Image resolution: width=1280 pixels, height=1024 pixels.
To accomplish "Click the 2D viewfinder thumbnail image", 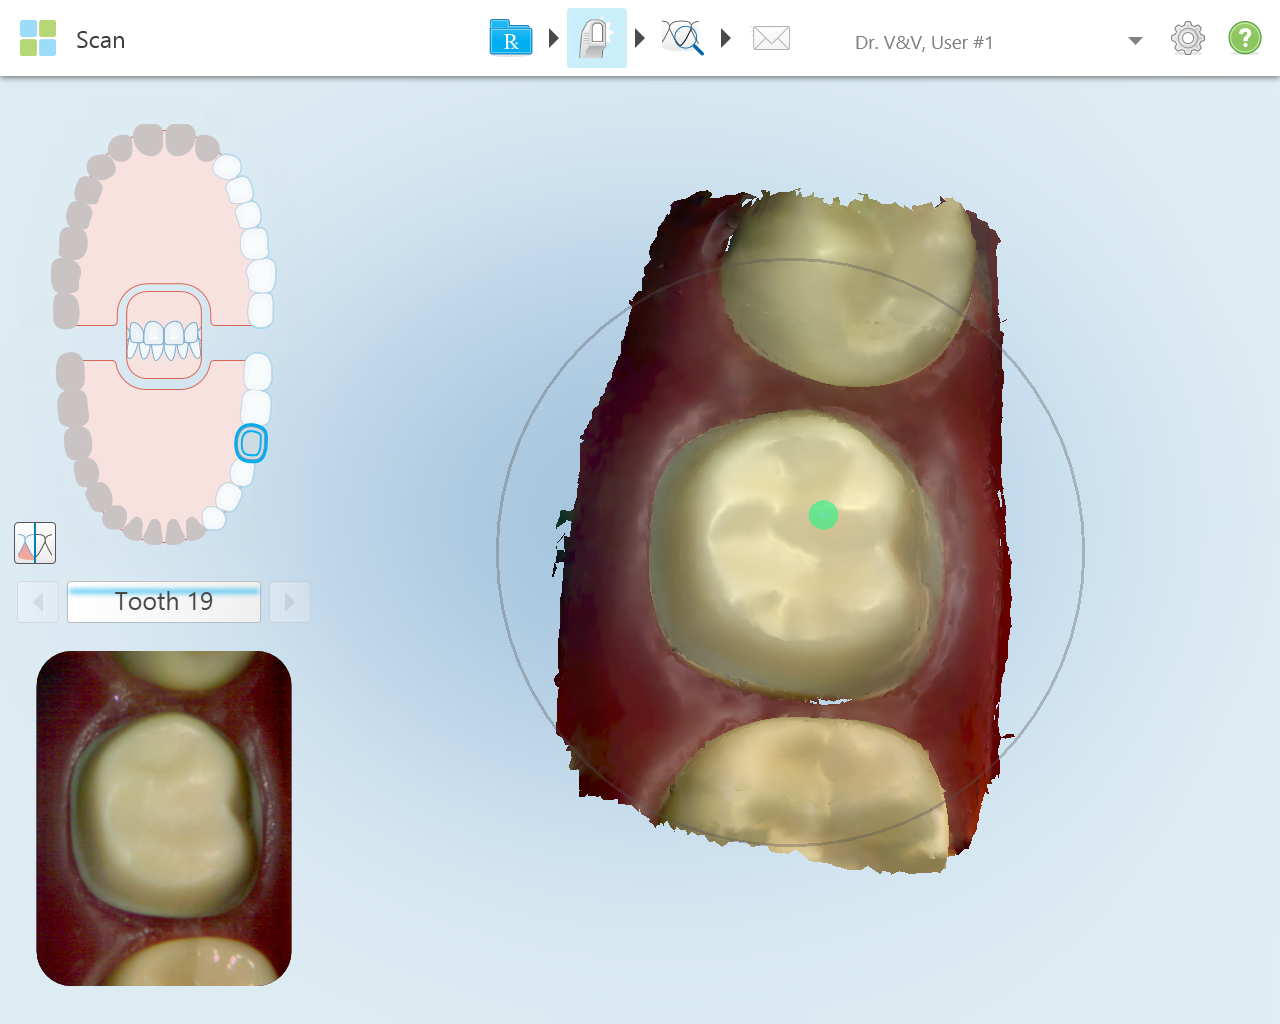I will tap(164, 818).
